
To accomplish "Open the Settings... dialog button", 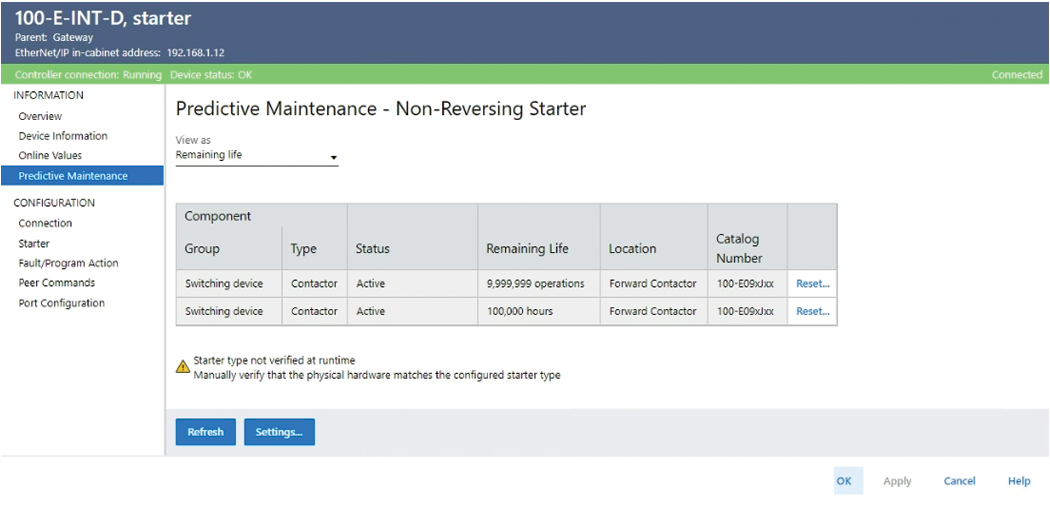I will [279, 432].
